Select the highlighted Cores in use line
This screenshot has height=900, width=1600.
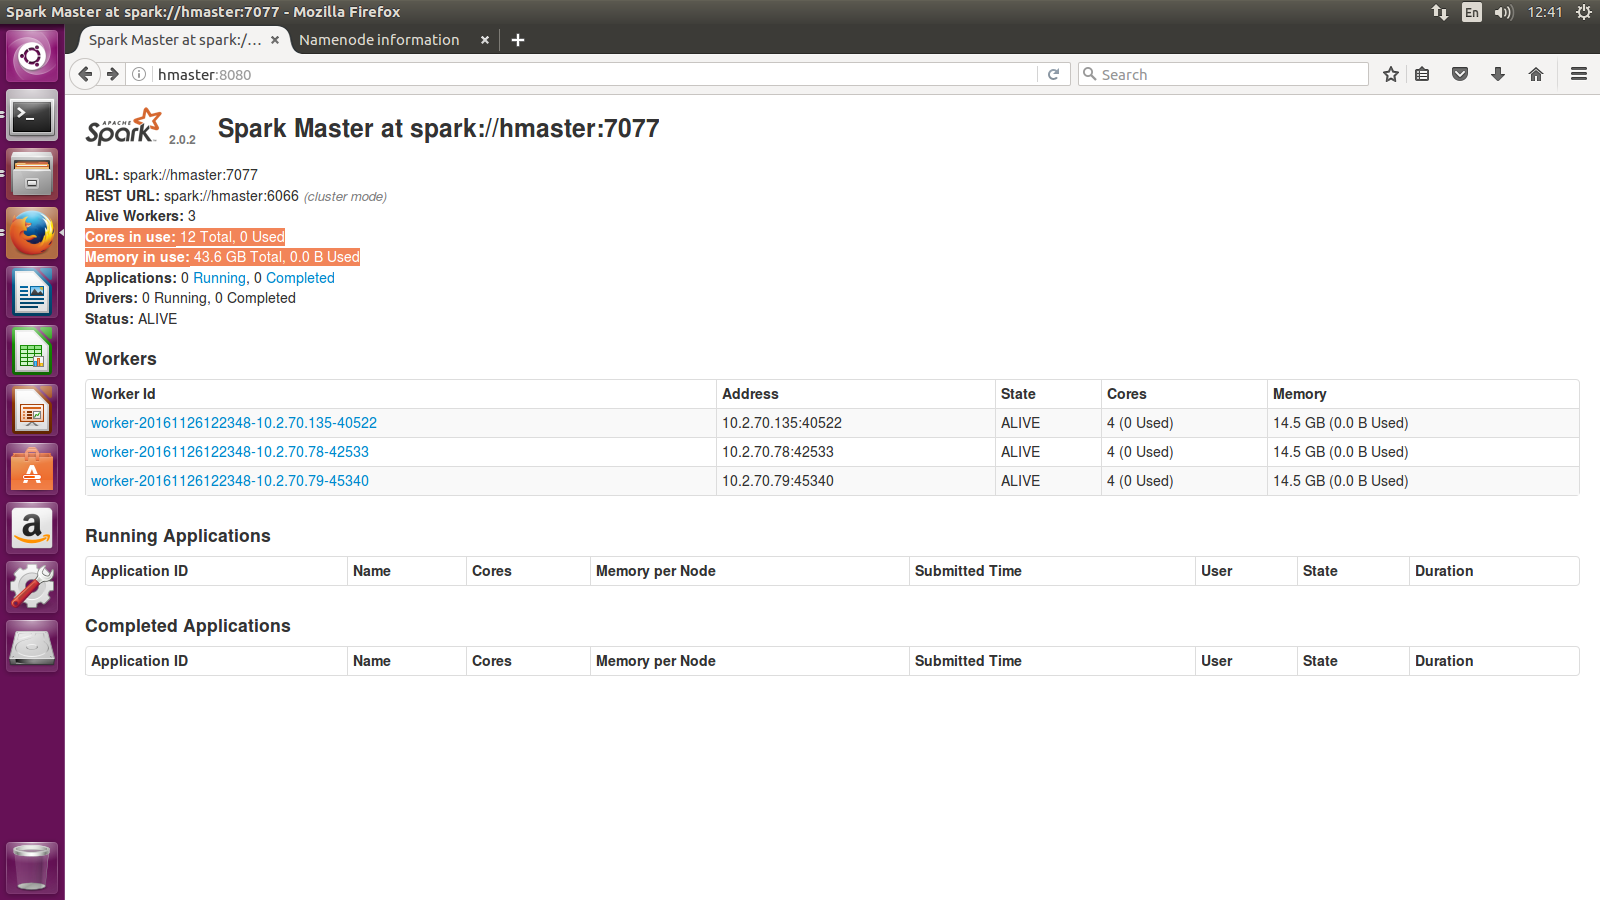(185, 237)
